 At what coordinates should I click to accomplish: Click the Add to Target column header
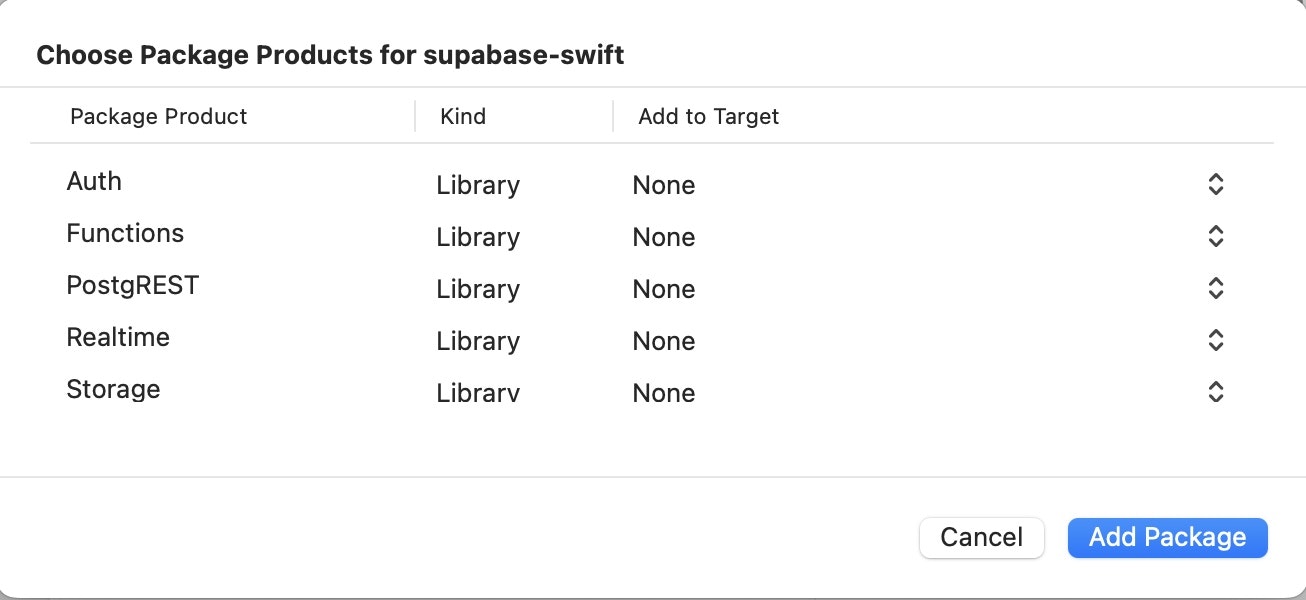[708, 117]
